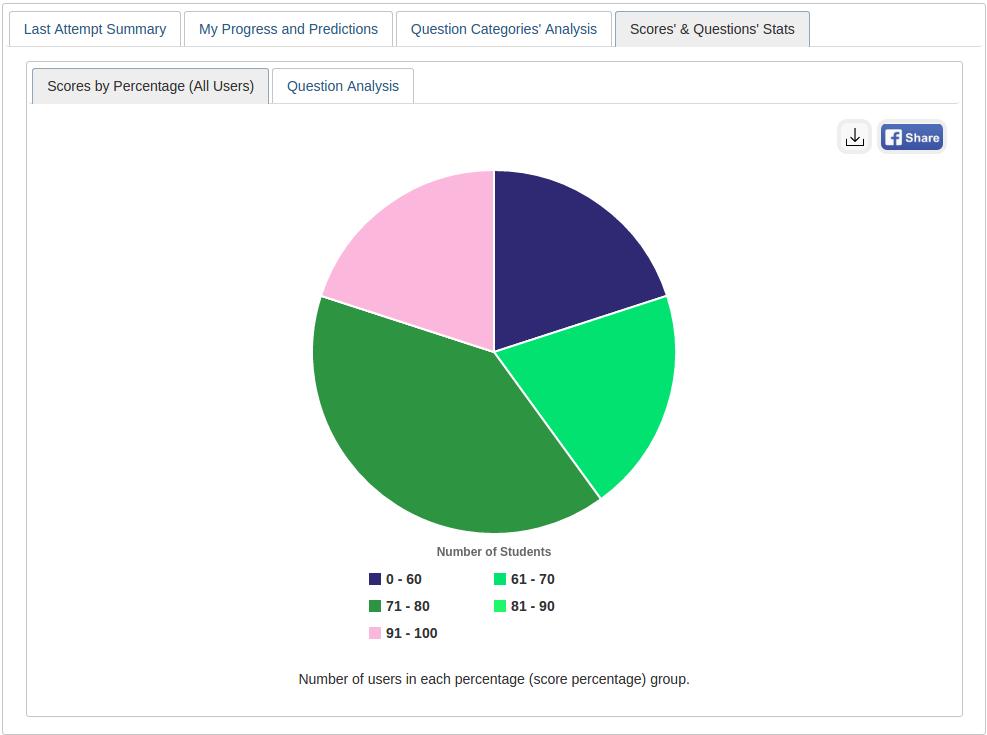Toggle the "71 - 80" legend label
The image size is (987, 735).
(408, 606)
